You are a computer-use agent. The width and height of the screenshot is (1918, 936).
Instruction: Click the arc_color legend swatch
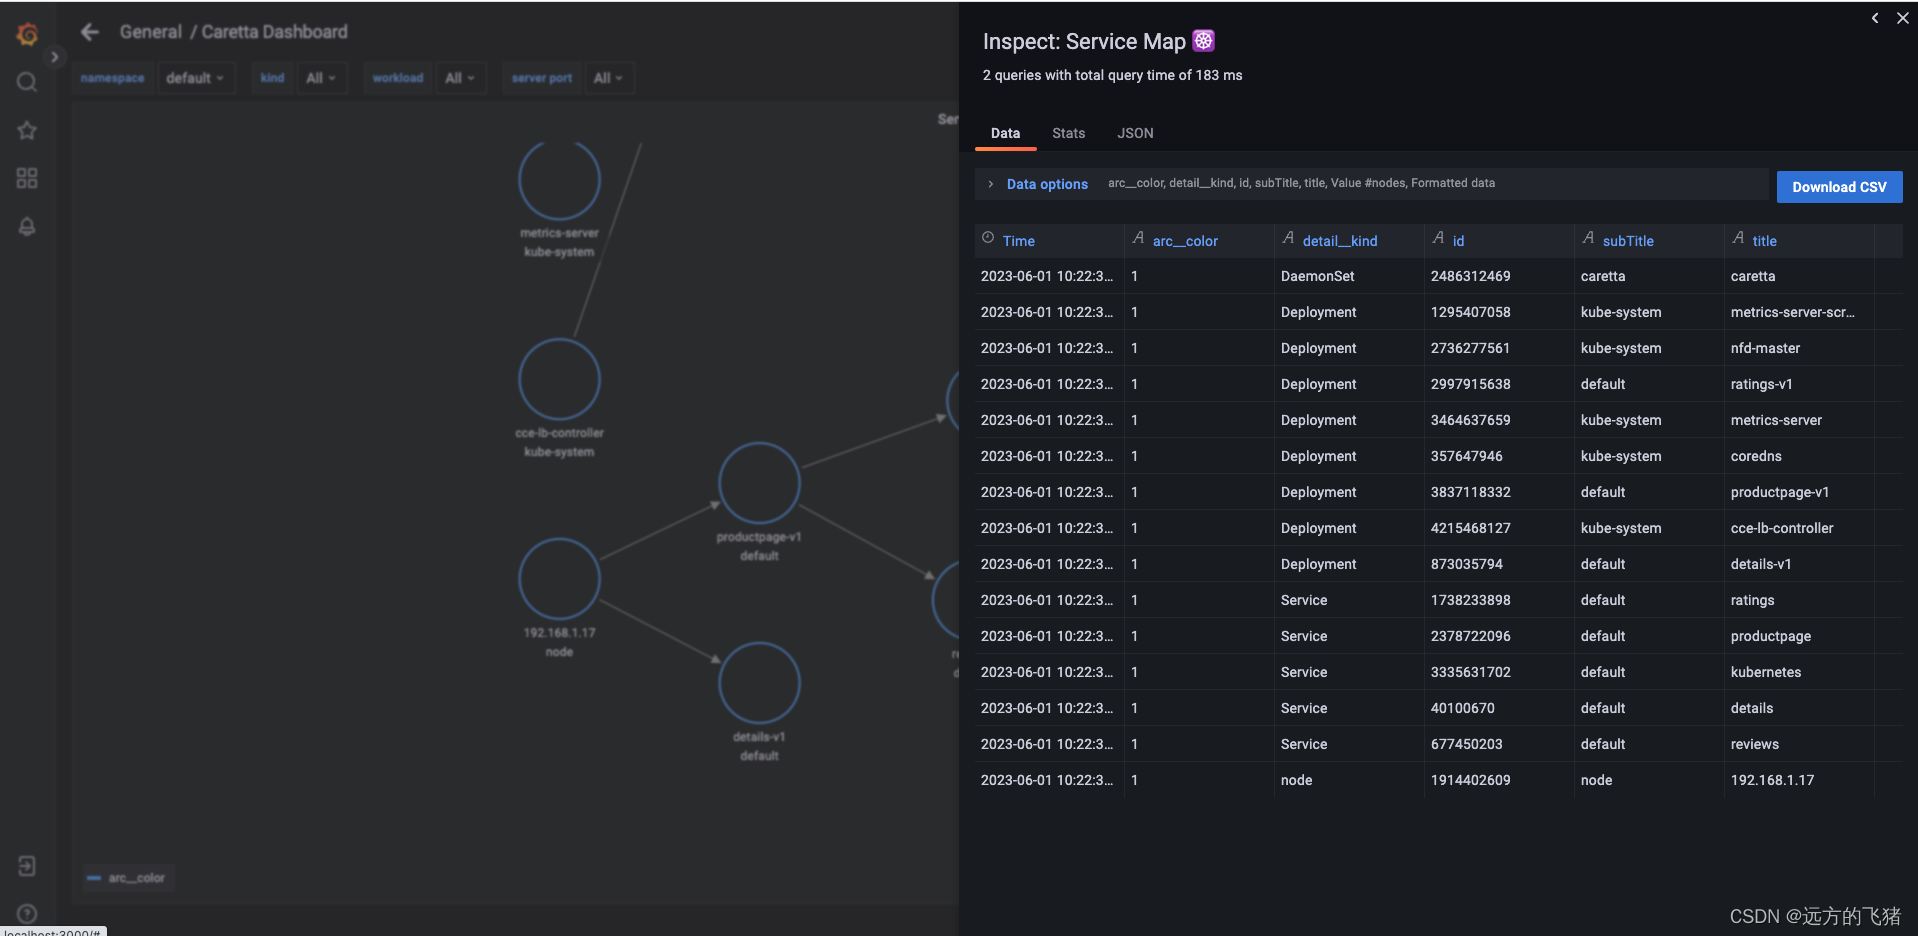94,878
